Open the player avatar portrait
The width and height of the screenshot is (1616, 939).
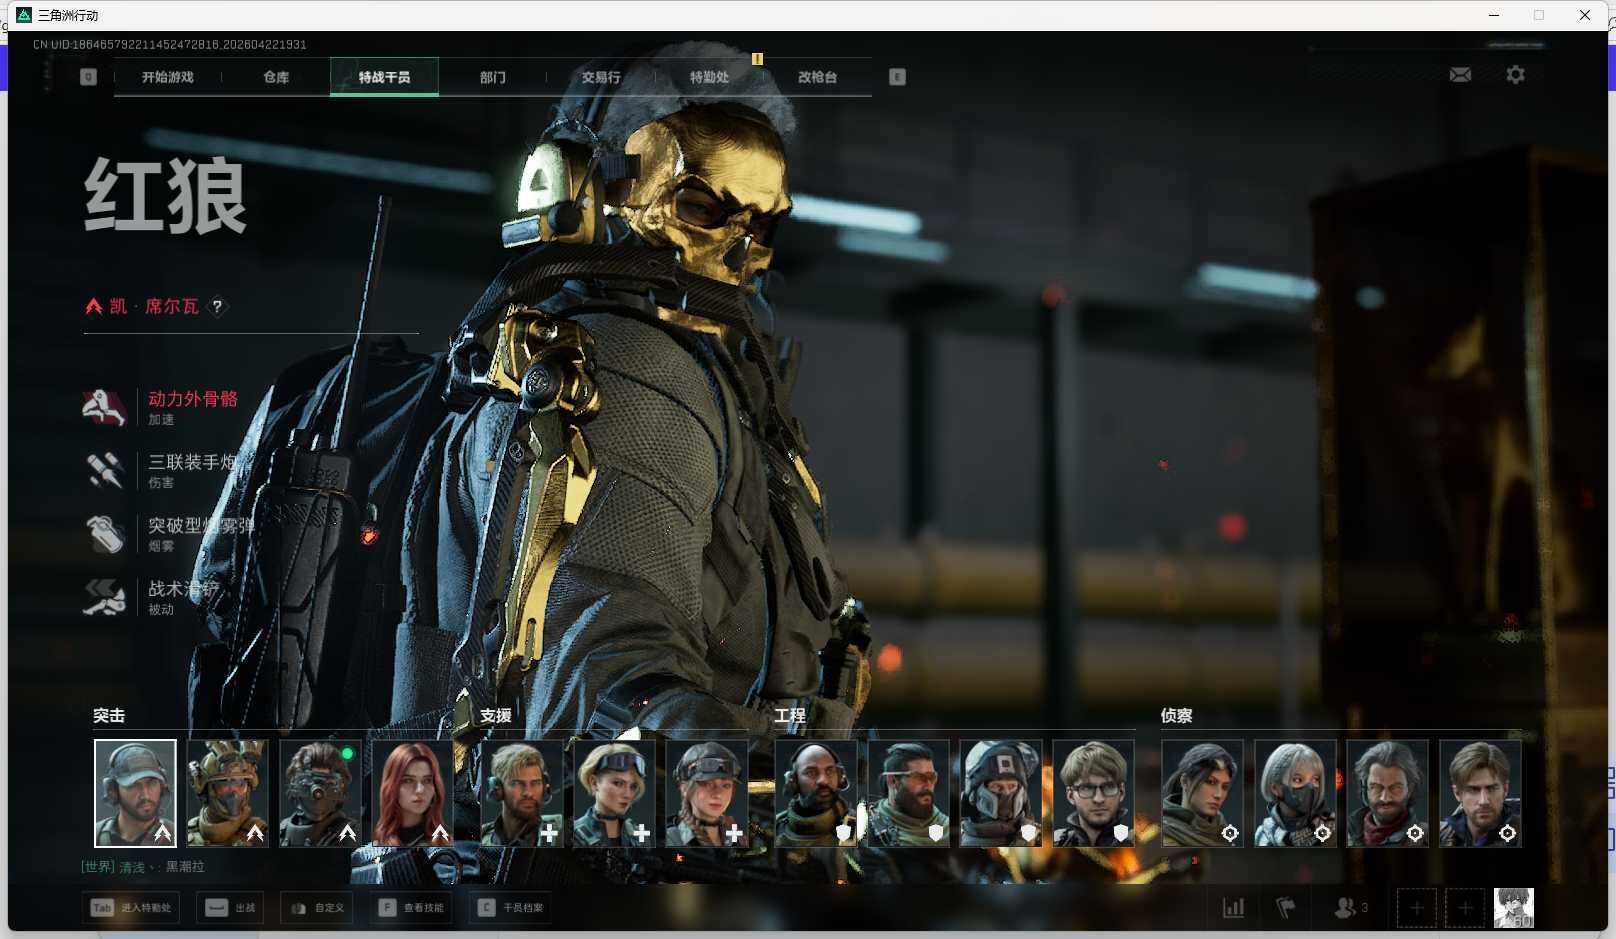1514,908
